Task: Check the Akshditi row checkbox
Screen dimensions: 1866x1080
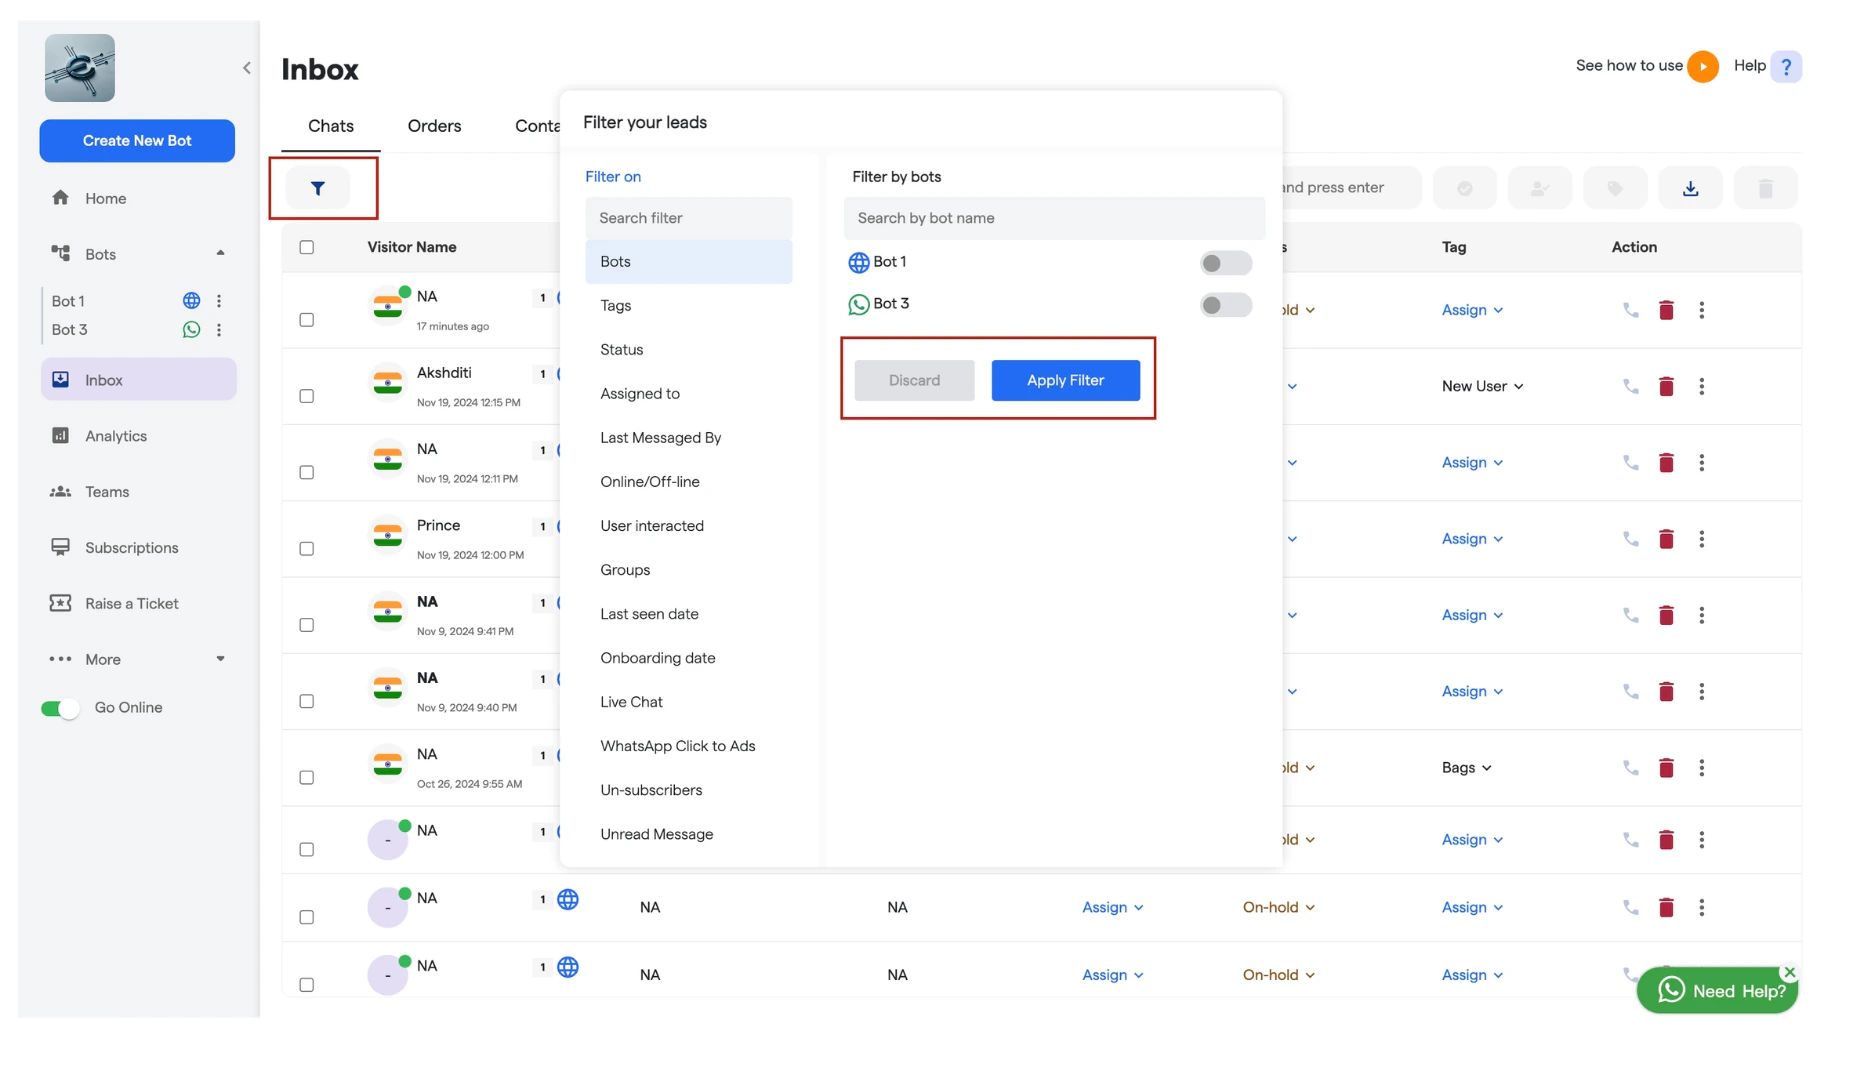Action: tap(307, 396)
